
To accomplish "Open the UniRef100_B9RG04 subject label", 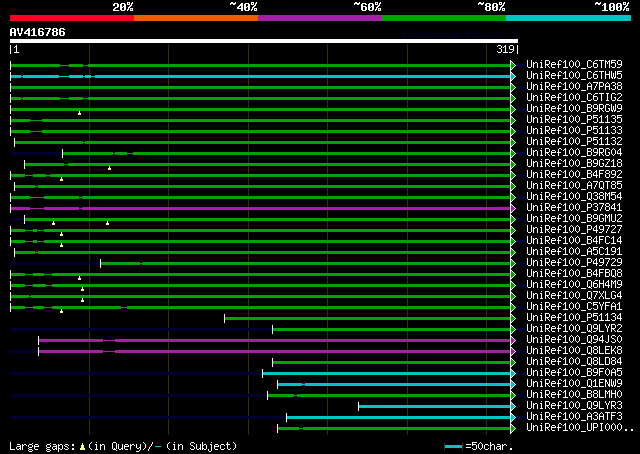I will coord(574,153).
